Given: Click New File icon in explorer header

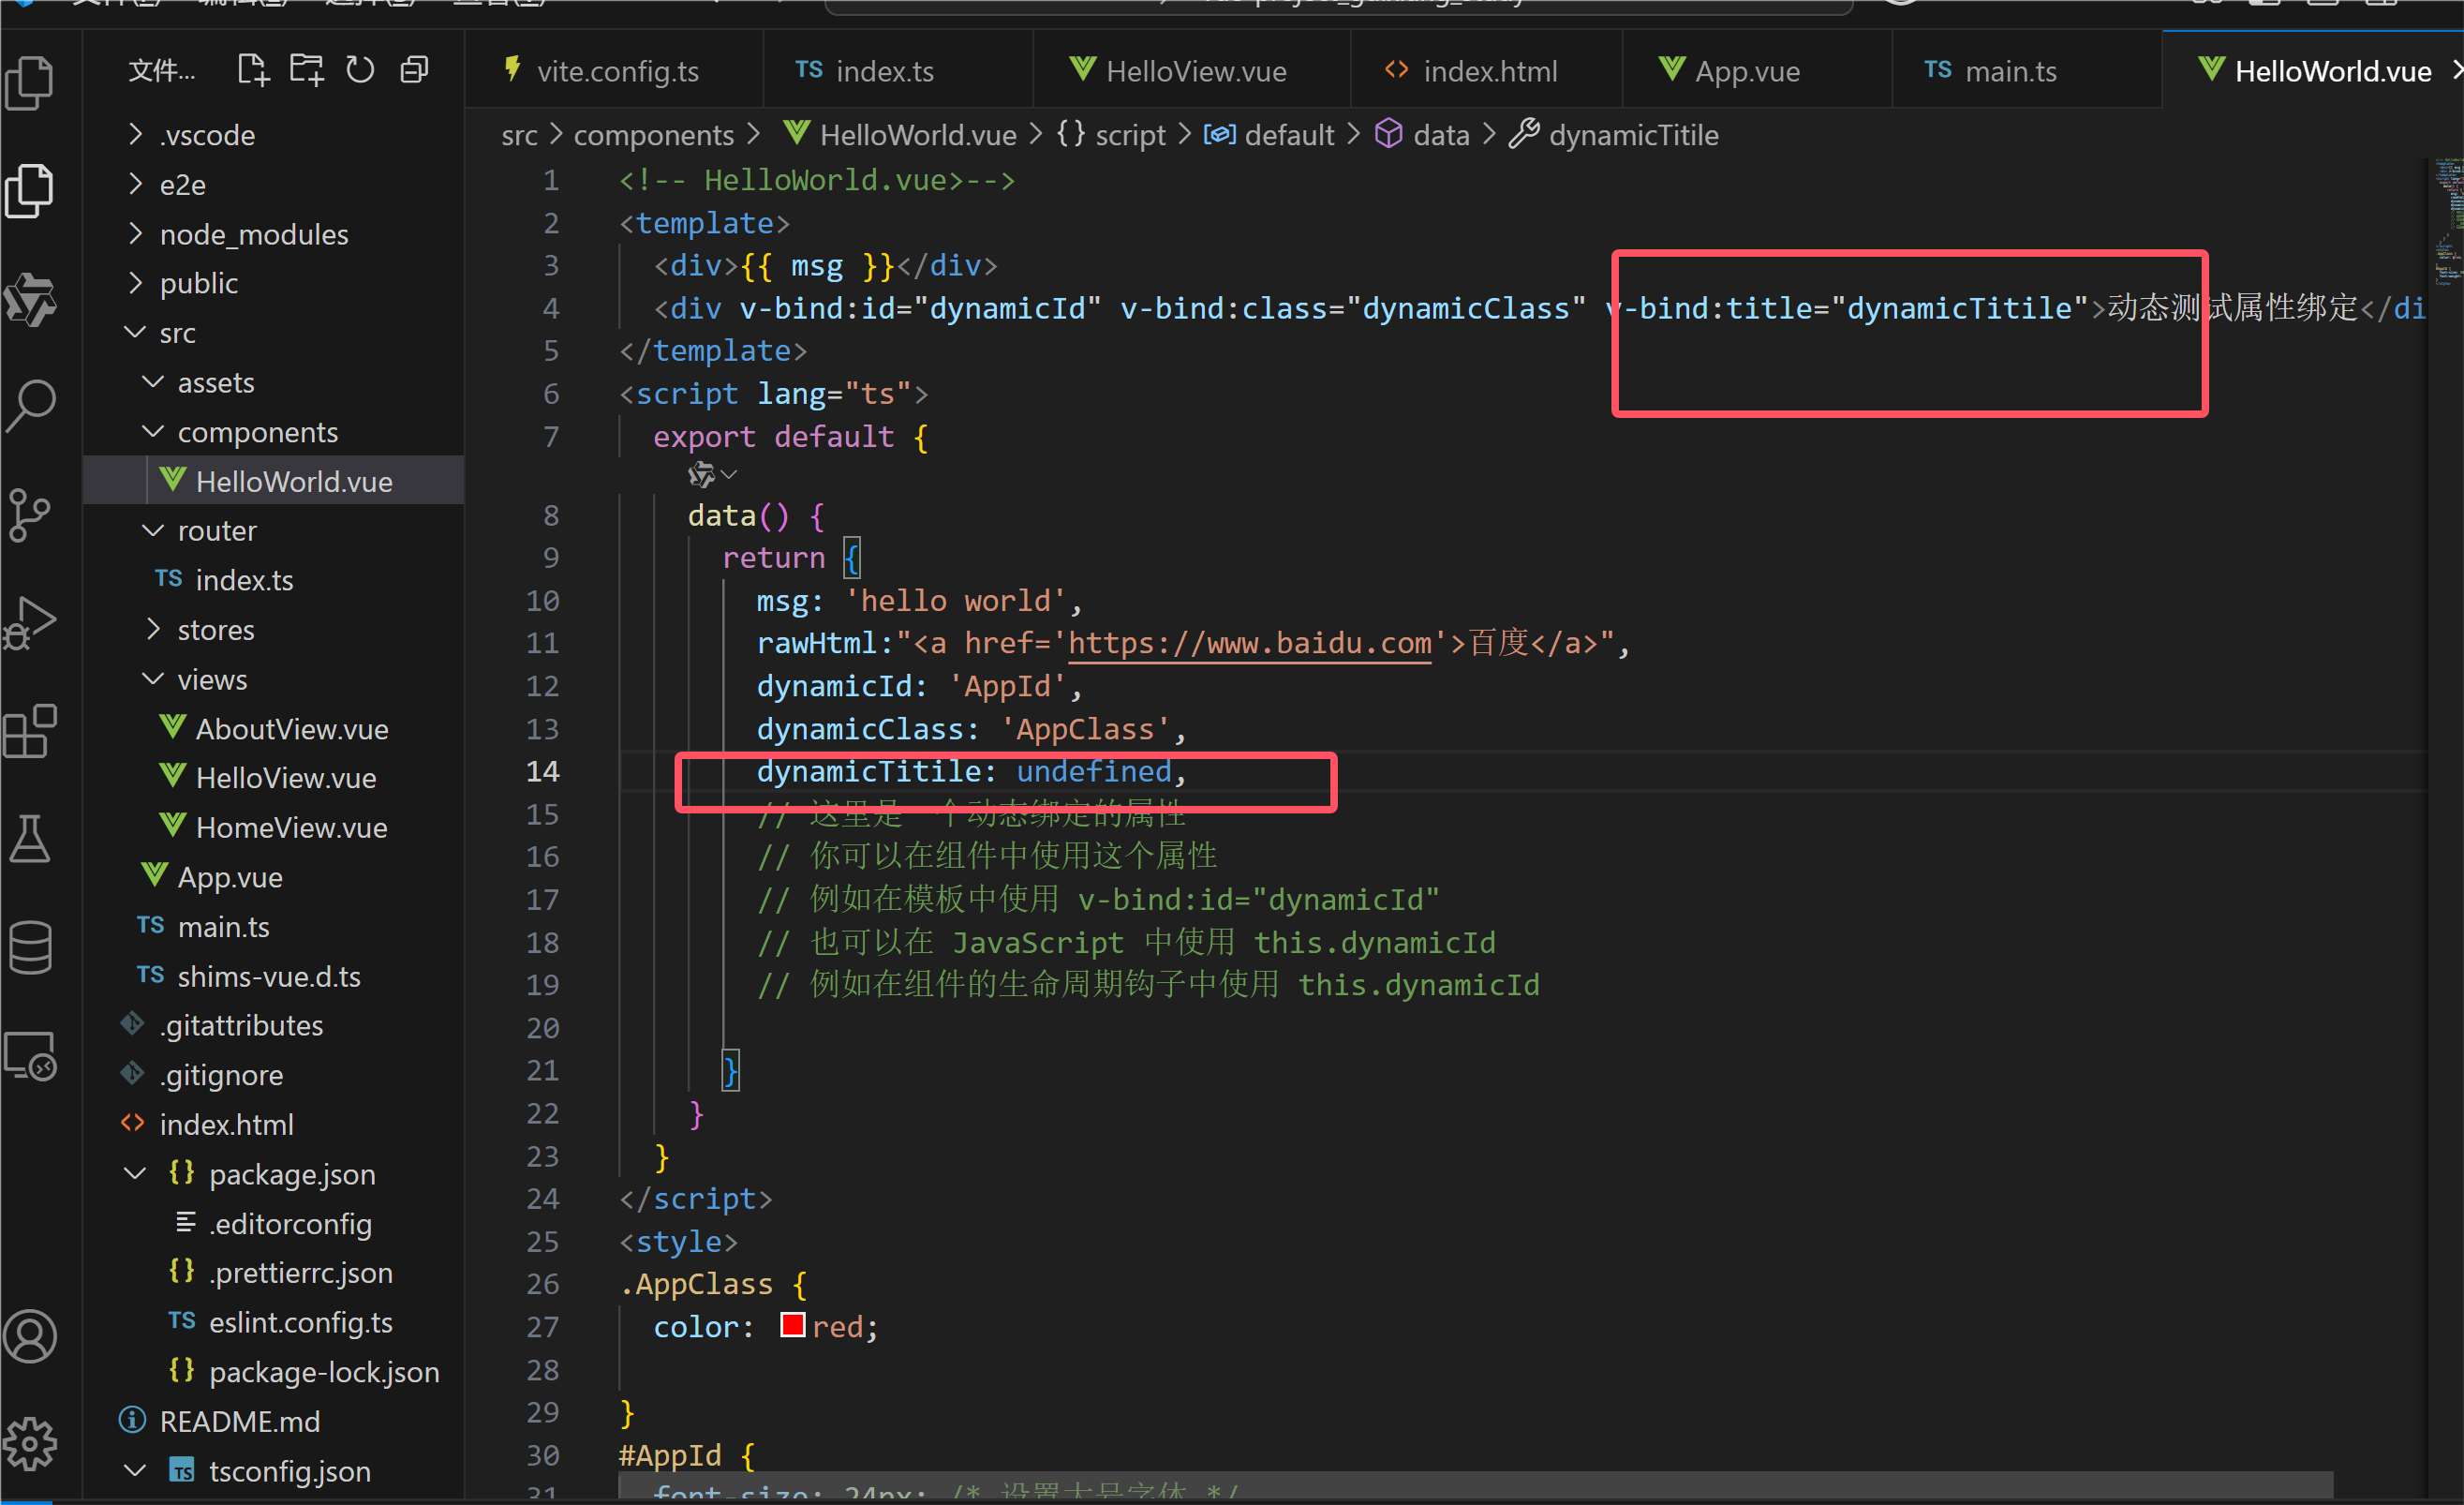Looking at the screenshot, I should 253,70.
